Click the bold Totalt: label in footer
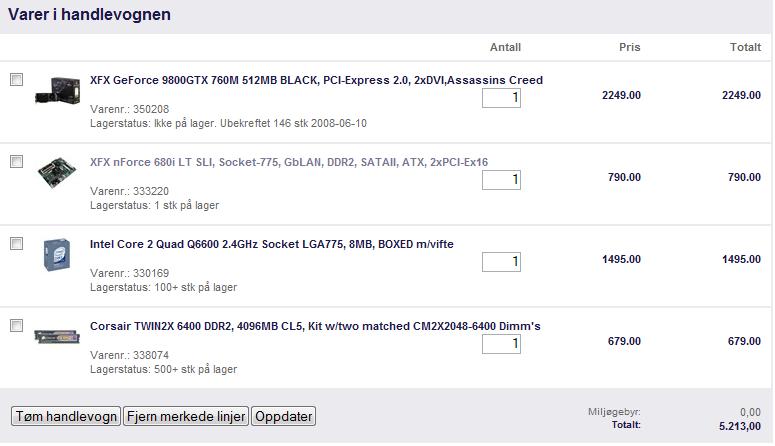The height and width of the screenshot is (446, 775). tap(626, 425)
